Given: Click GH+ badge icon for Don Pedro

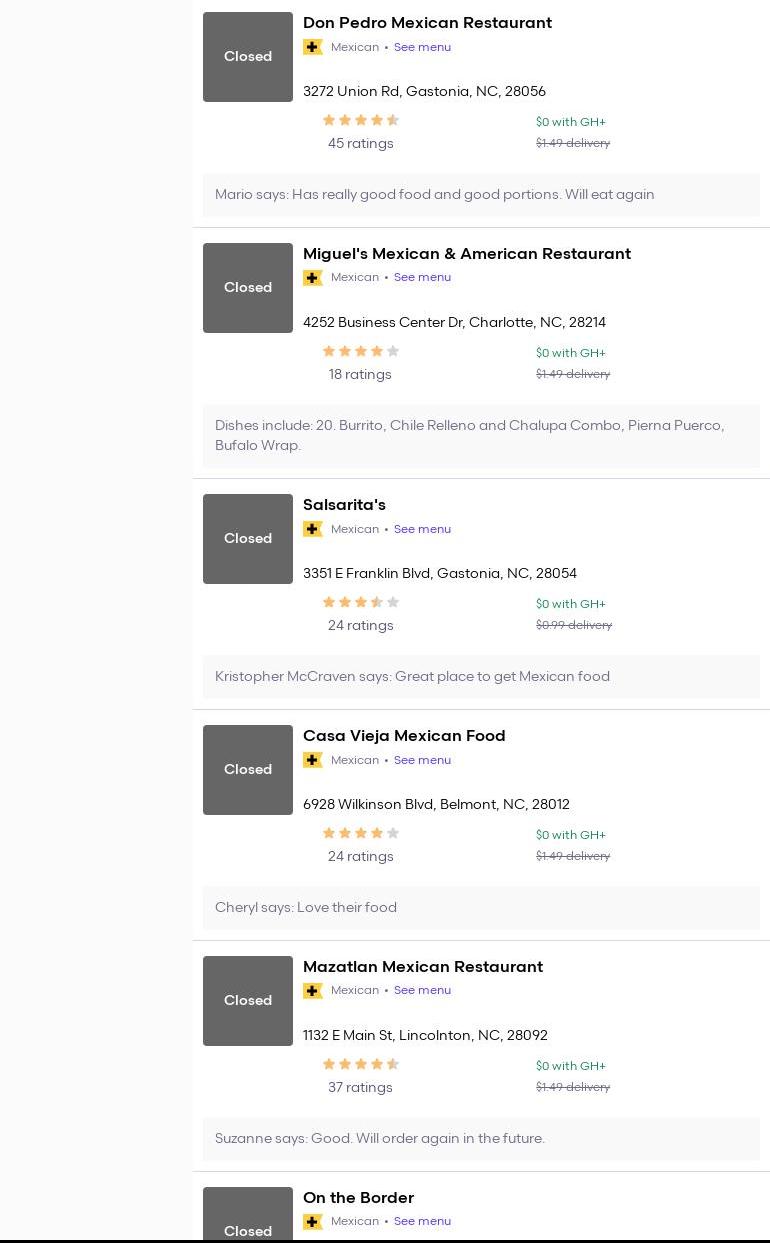Looking at the screenshot, I should coord(313,47).
